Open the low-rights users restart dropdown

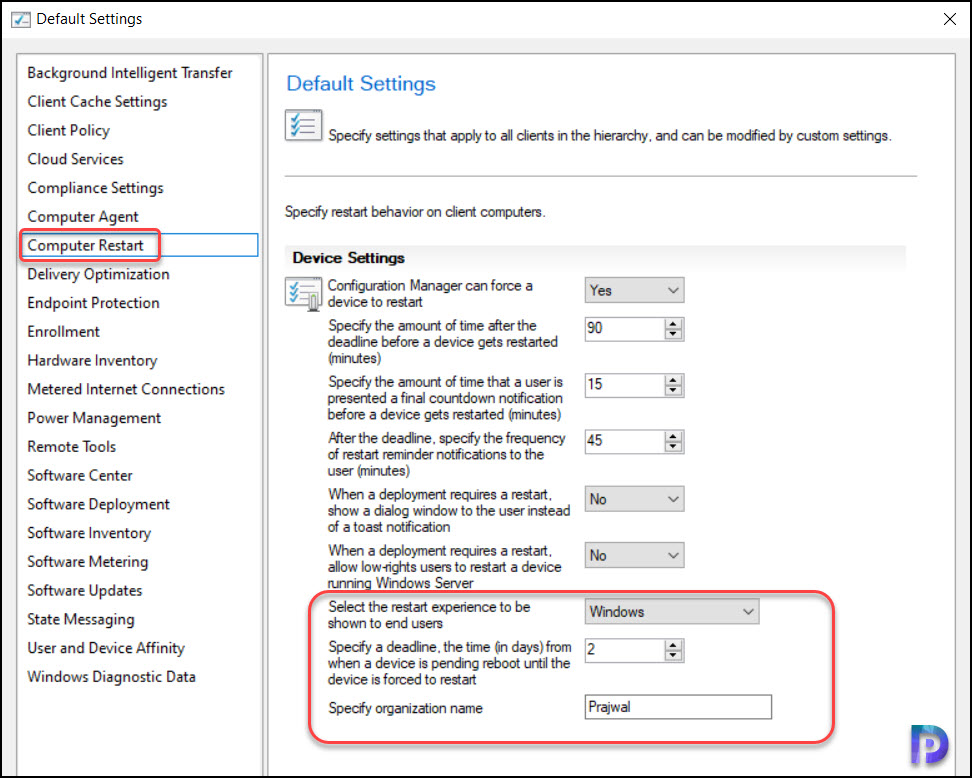point(634,555)
